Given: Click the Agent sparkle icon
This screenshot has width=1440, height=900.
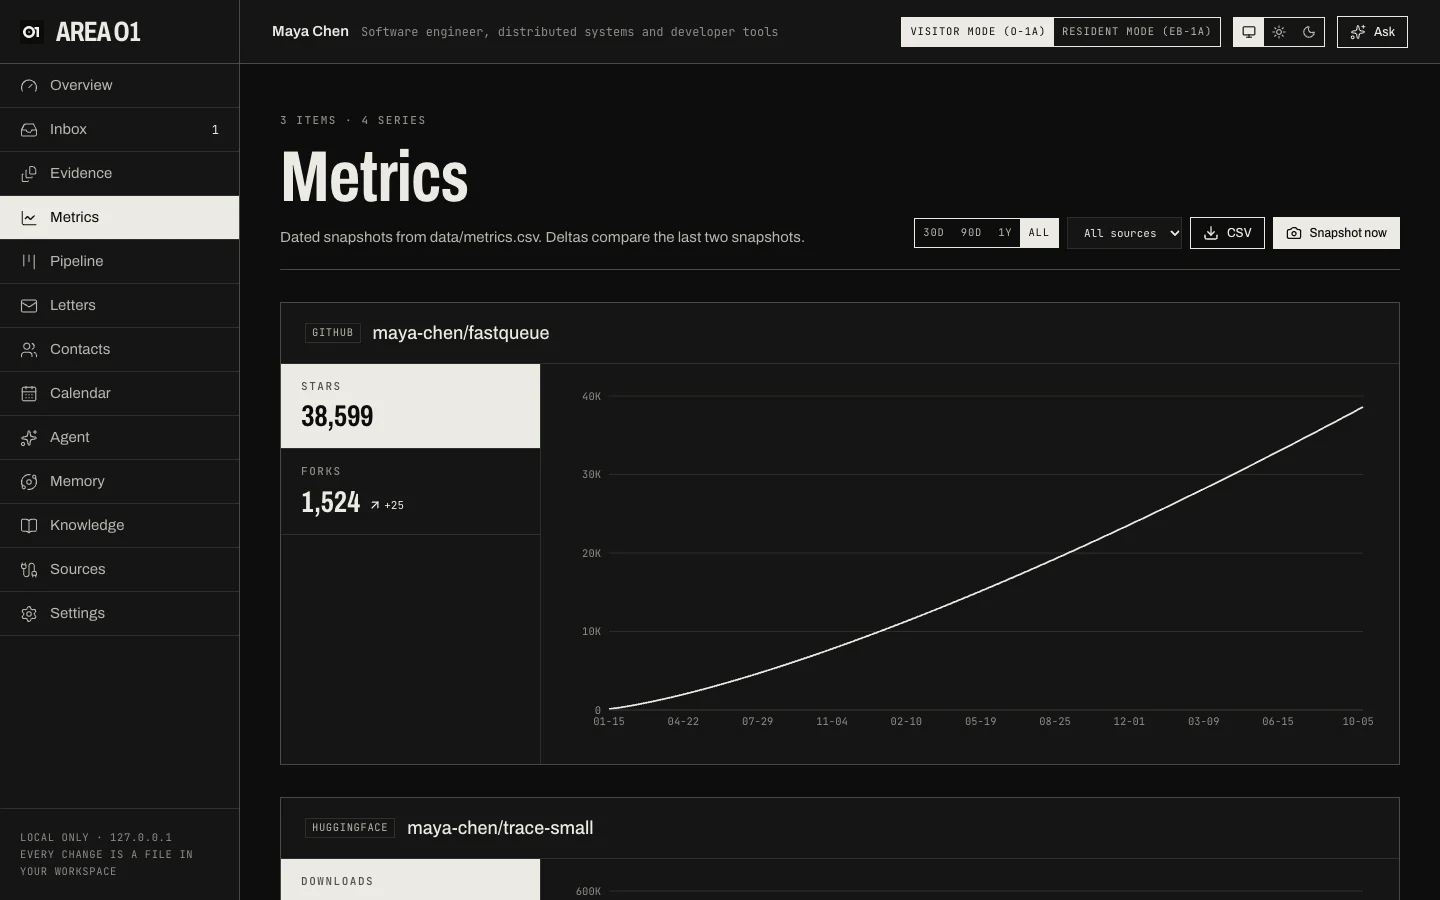Looking at the screenshot, I should coord(29,438).
